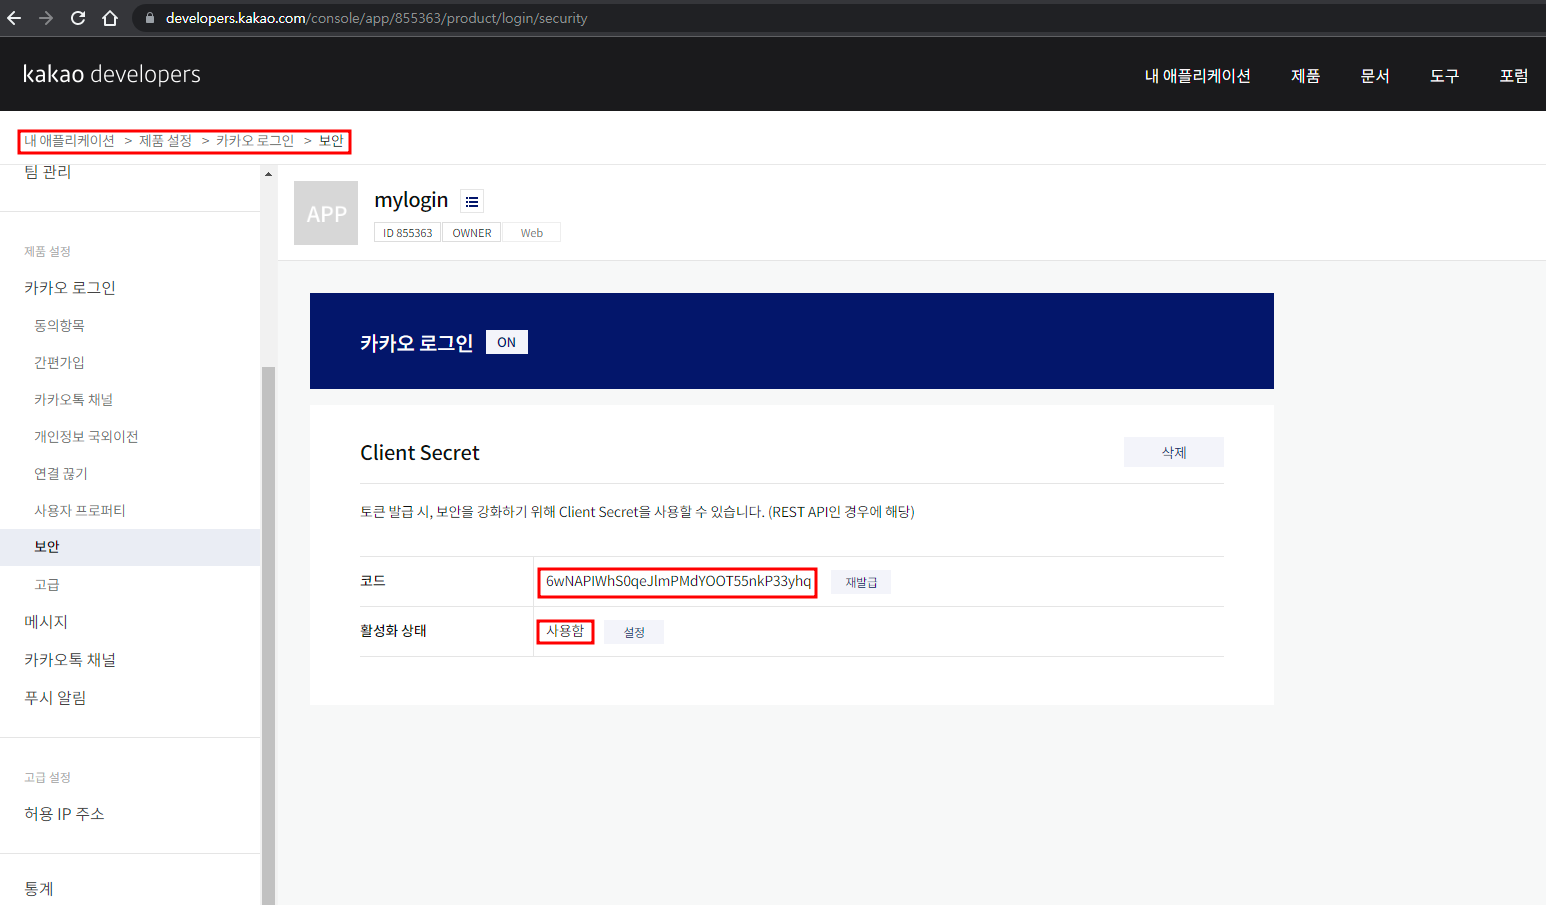This screenshot has height=905, width=1546.
Task: Select highlighted 보안 sidebar item
Action: (130, 547)
